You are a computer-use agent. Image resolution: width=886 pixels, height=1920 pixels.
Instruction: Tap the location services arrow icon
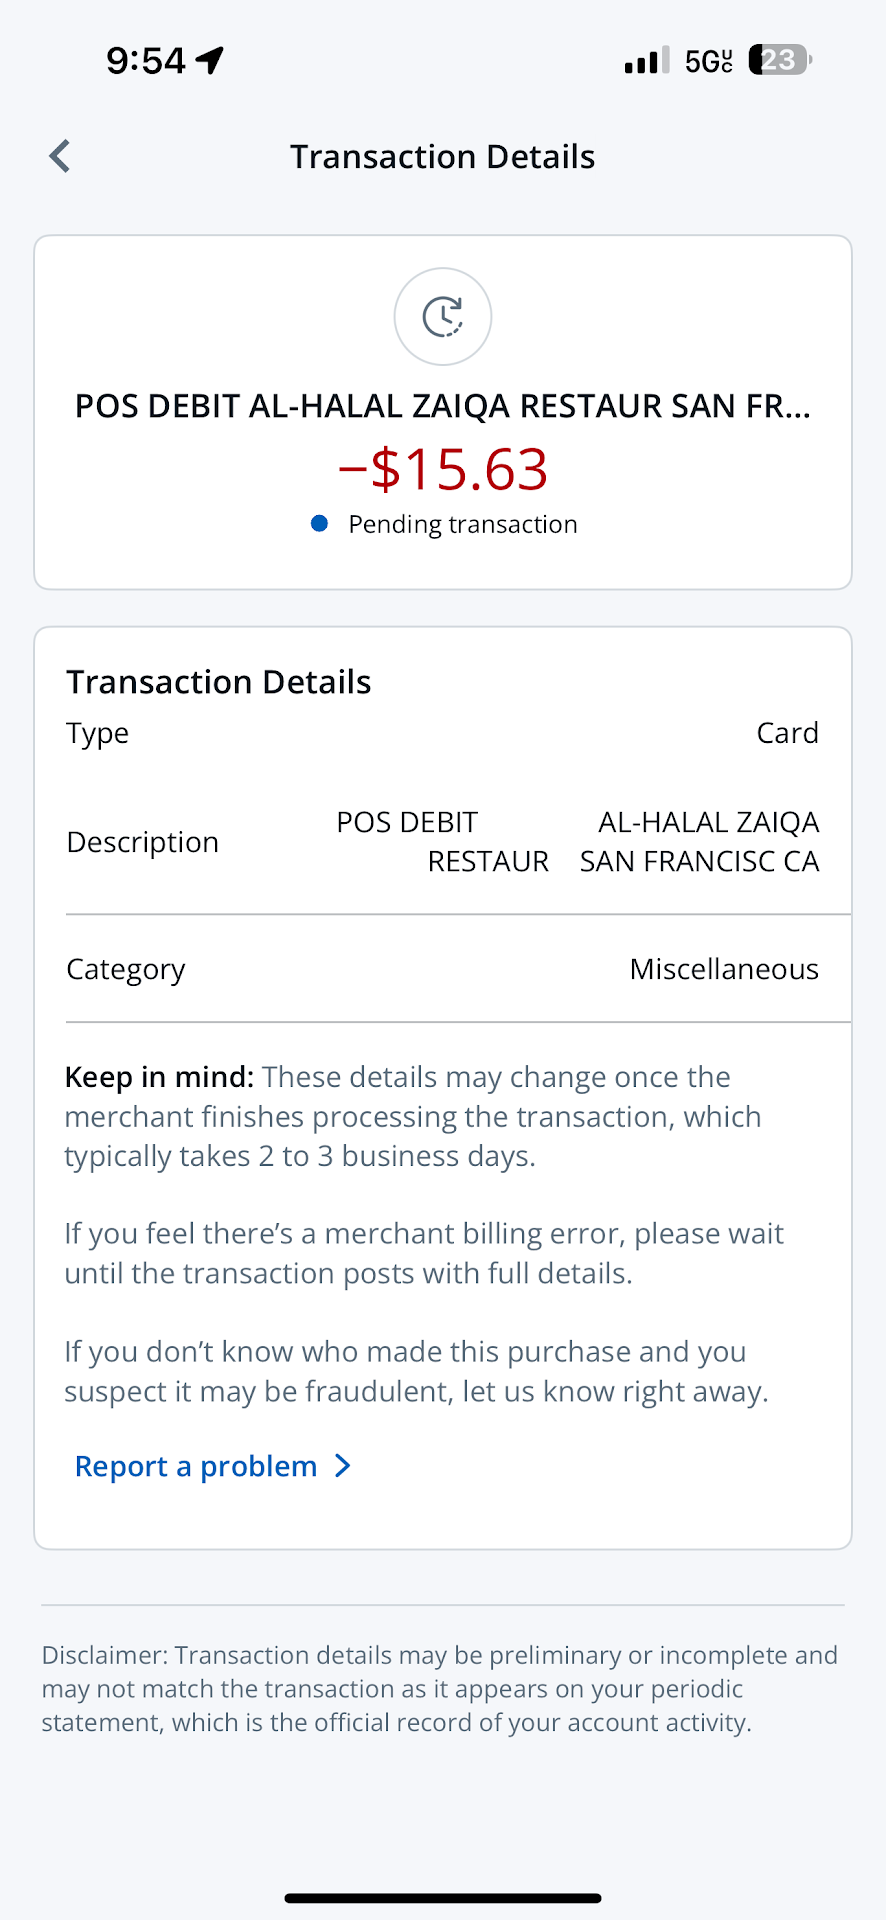(210, 61)
